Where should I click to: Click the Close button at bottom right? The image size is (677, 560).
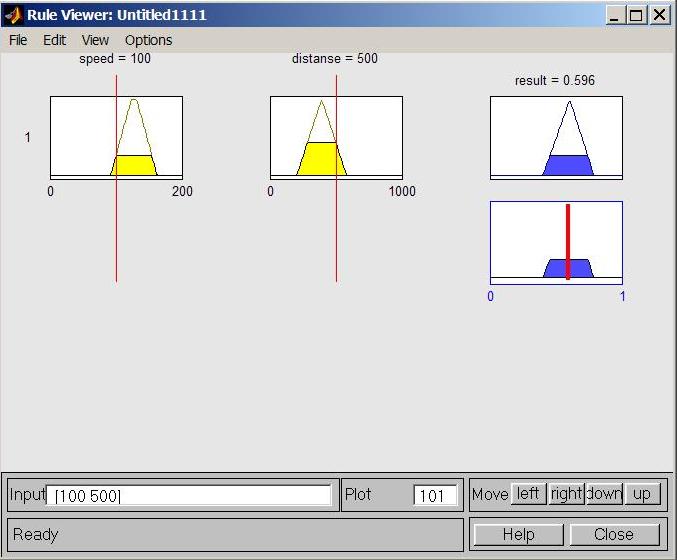point(613,534)
